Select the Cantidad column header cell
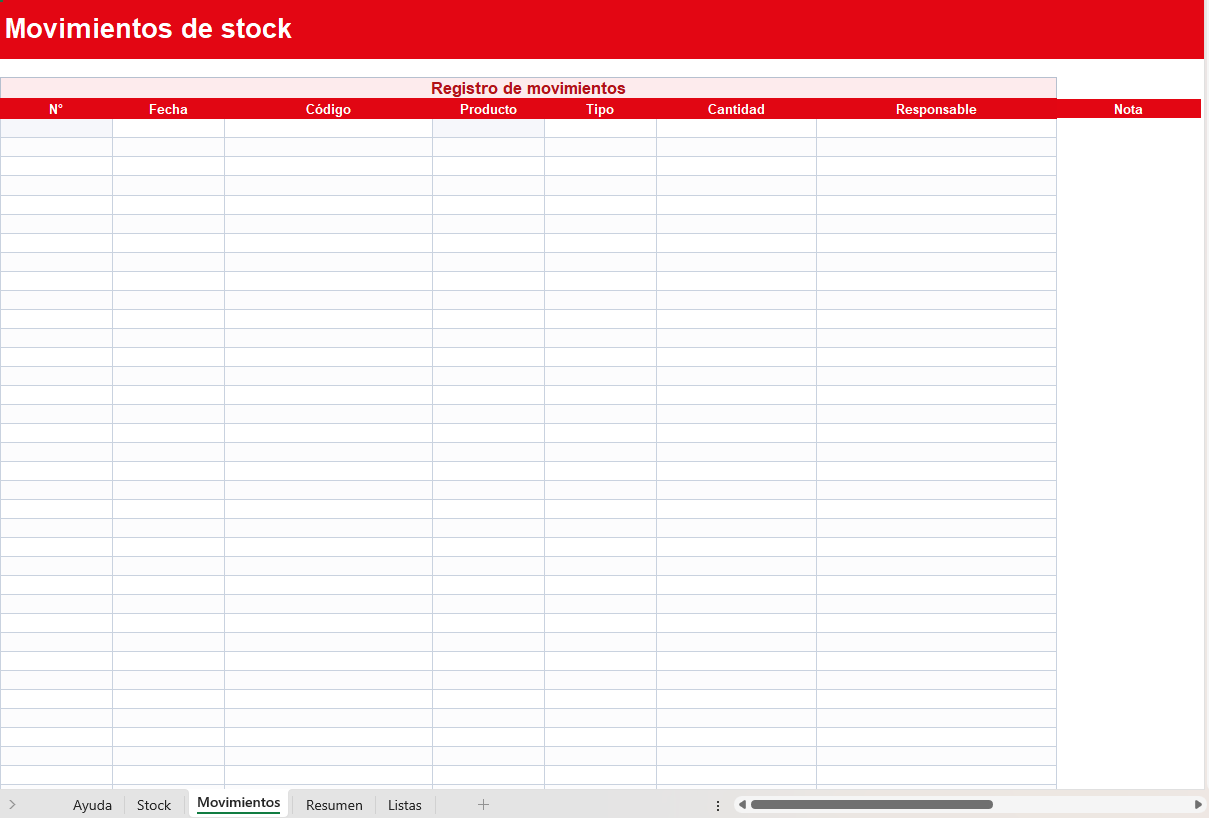The height and width of the screenshot is (818, 1209). [736, 109]
